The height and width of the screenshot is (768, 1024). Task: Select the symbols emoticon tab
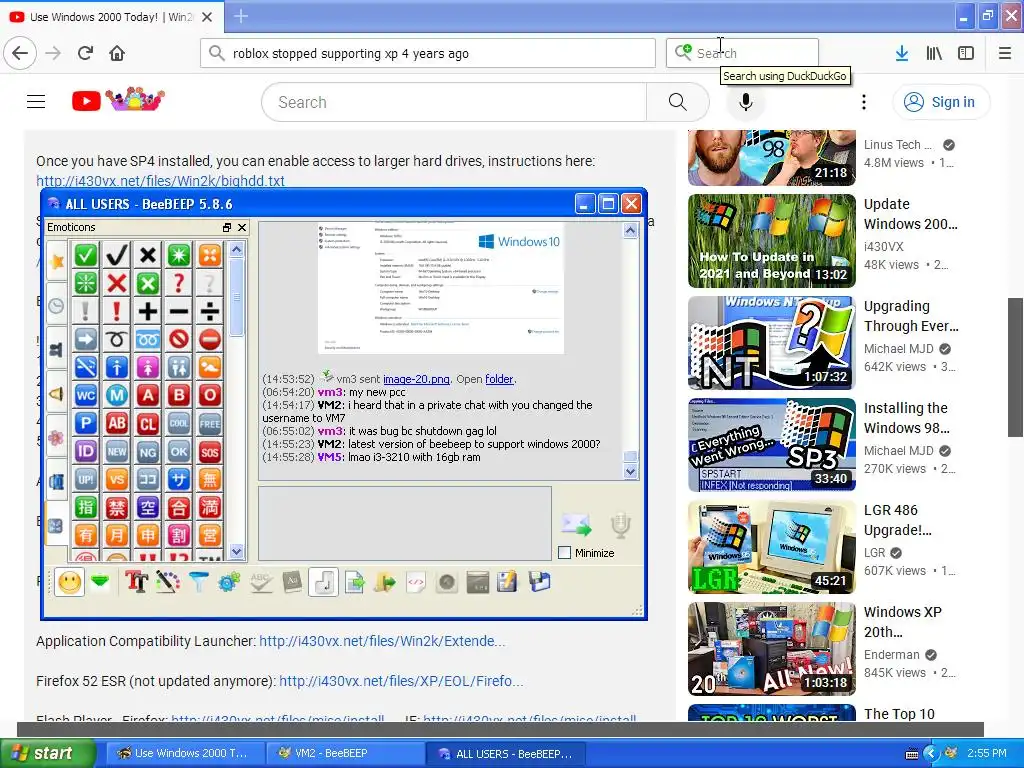[x=57, y=524]
